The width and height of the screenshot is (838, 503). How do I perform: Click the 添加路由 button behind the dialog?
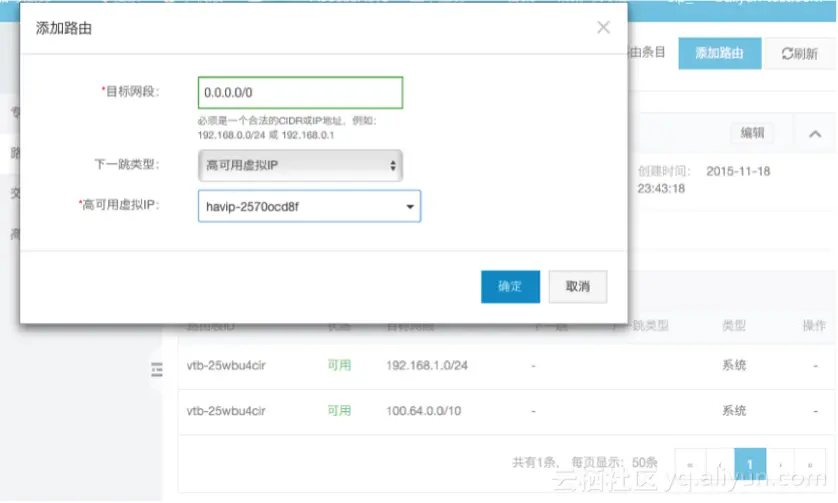pos(719,53)
